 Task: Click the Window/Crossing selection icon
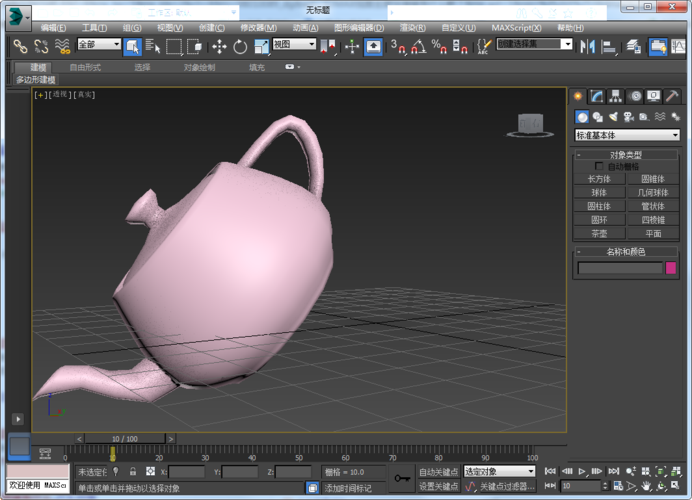(195, 46)
